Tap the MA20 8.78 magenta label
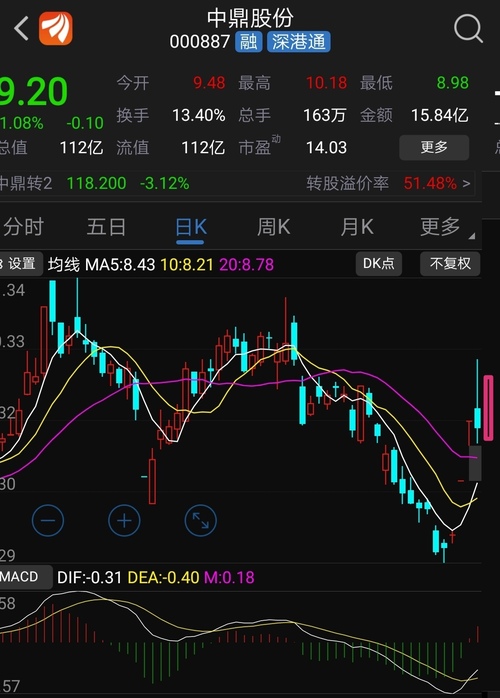 (x=246, y=265)
